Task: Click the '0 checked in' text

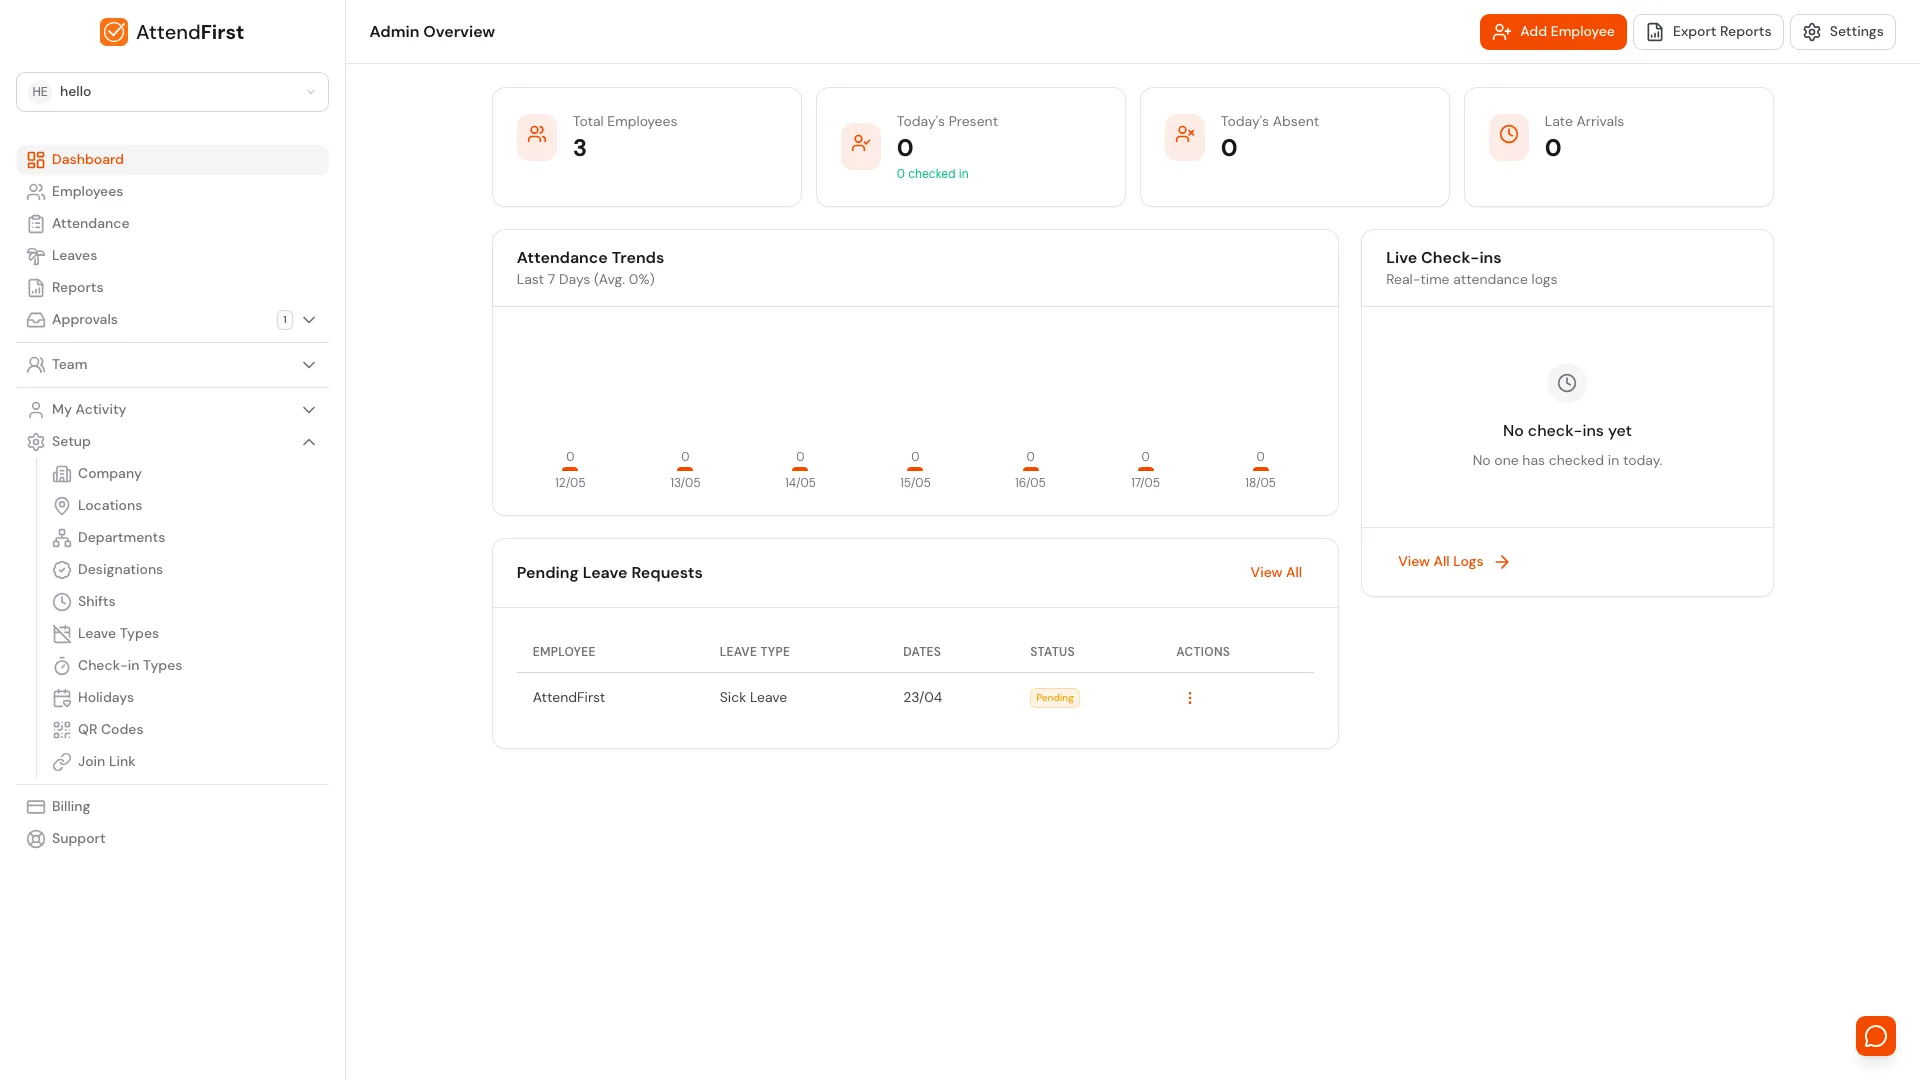Action: click(932, 174)
